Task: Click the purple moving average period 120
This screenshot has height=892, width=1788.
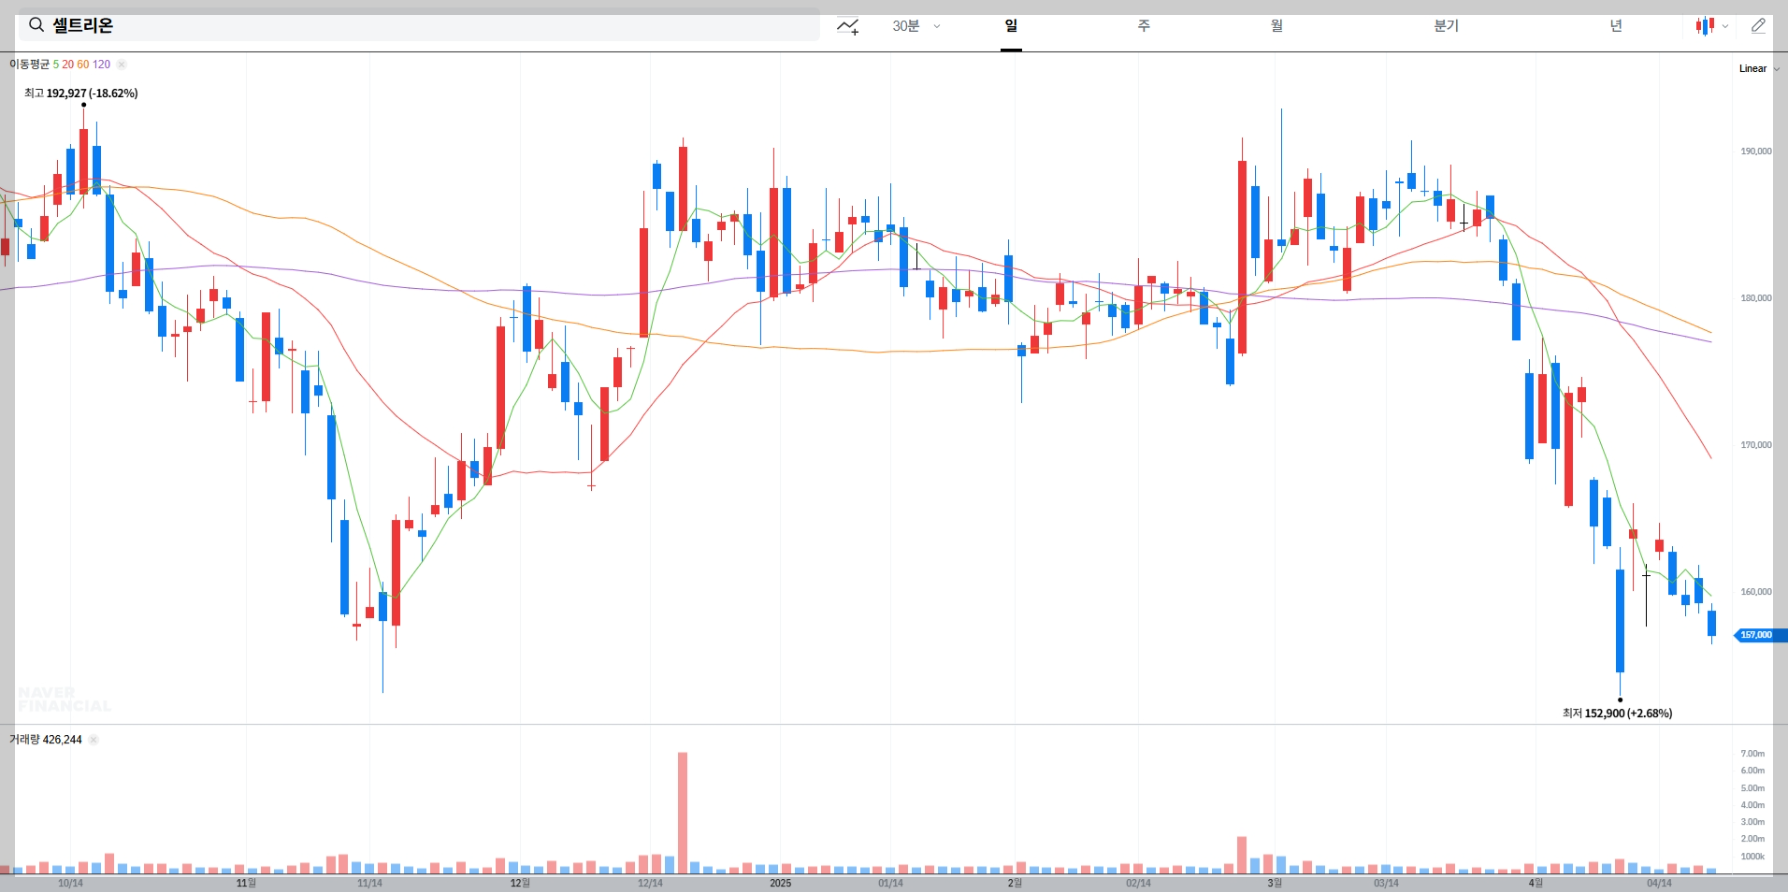Action: [101, 64]
